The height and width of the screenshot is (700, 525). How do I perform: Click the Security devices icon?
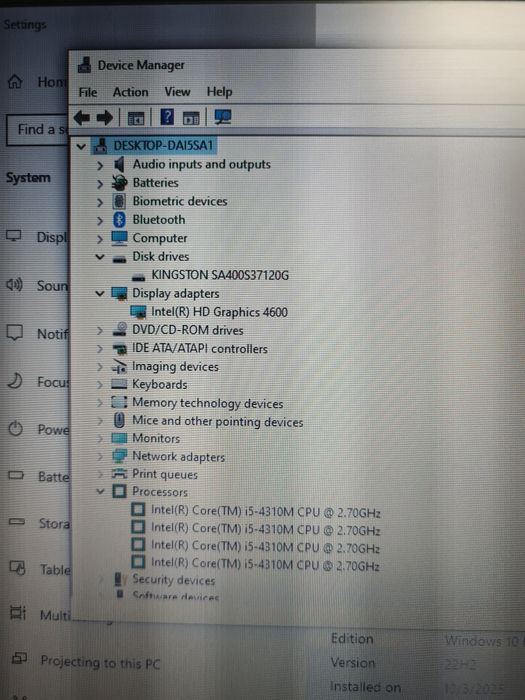[x=118, y=579]
